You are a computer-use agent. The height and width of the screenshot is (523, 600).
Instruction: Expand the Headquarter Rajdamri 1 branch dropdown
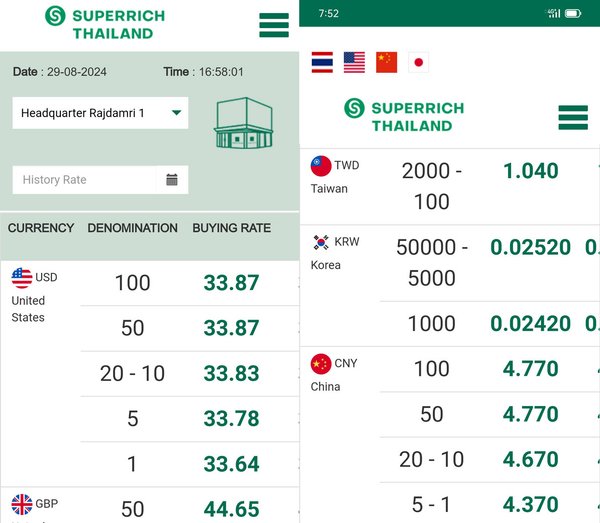point(100,113)
